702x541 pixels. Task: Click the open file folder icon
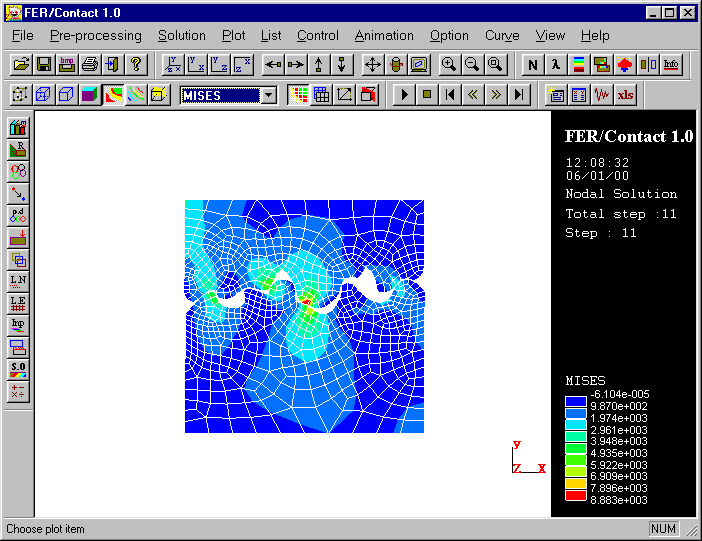[x=20, y=64]
